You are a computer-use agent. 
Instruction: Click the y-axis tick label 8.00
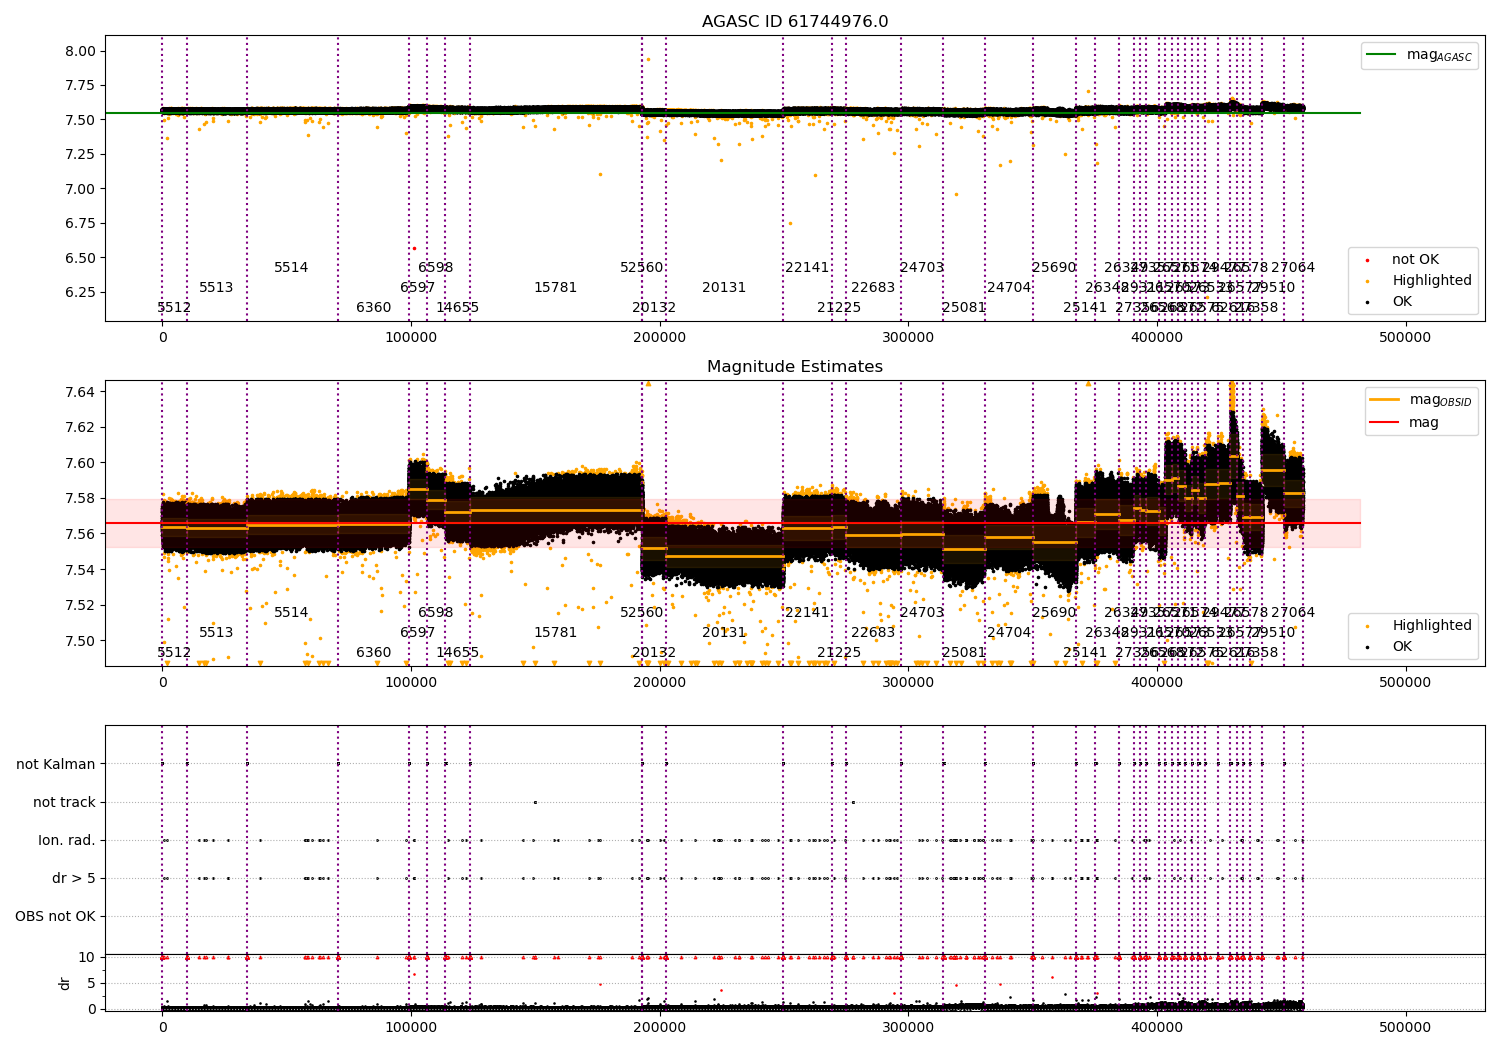click(80, 51)
